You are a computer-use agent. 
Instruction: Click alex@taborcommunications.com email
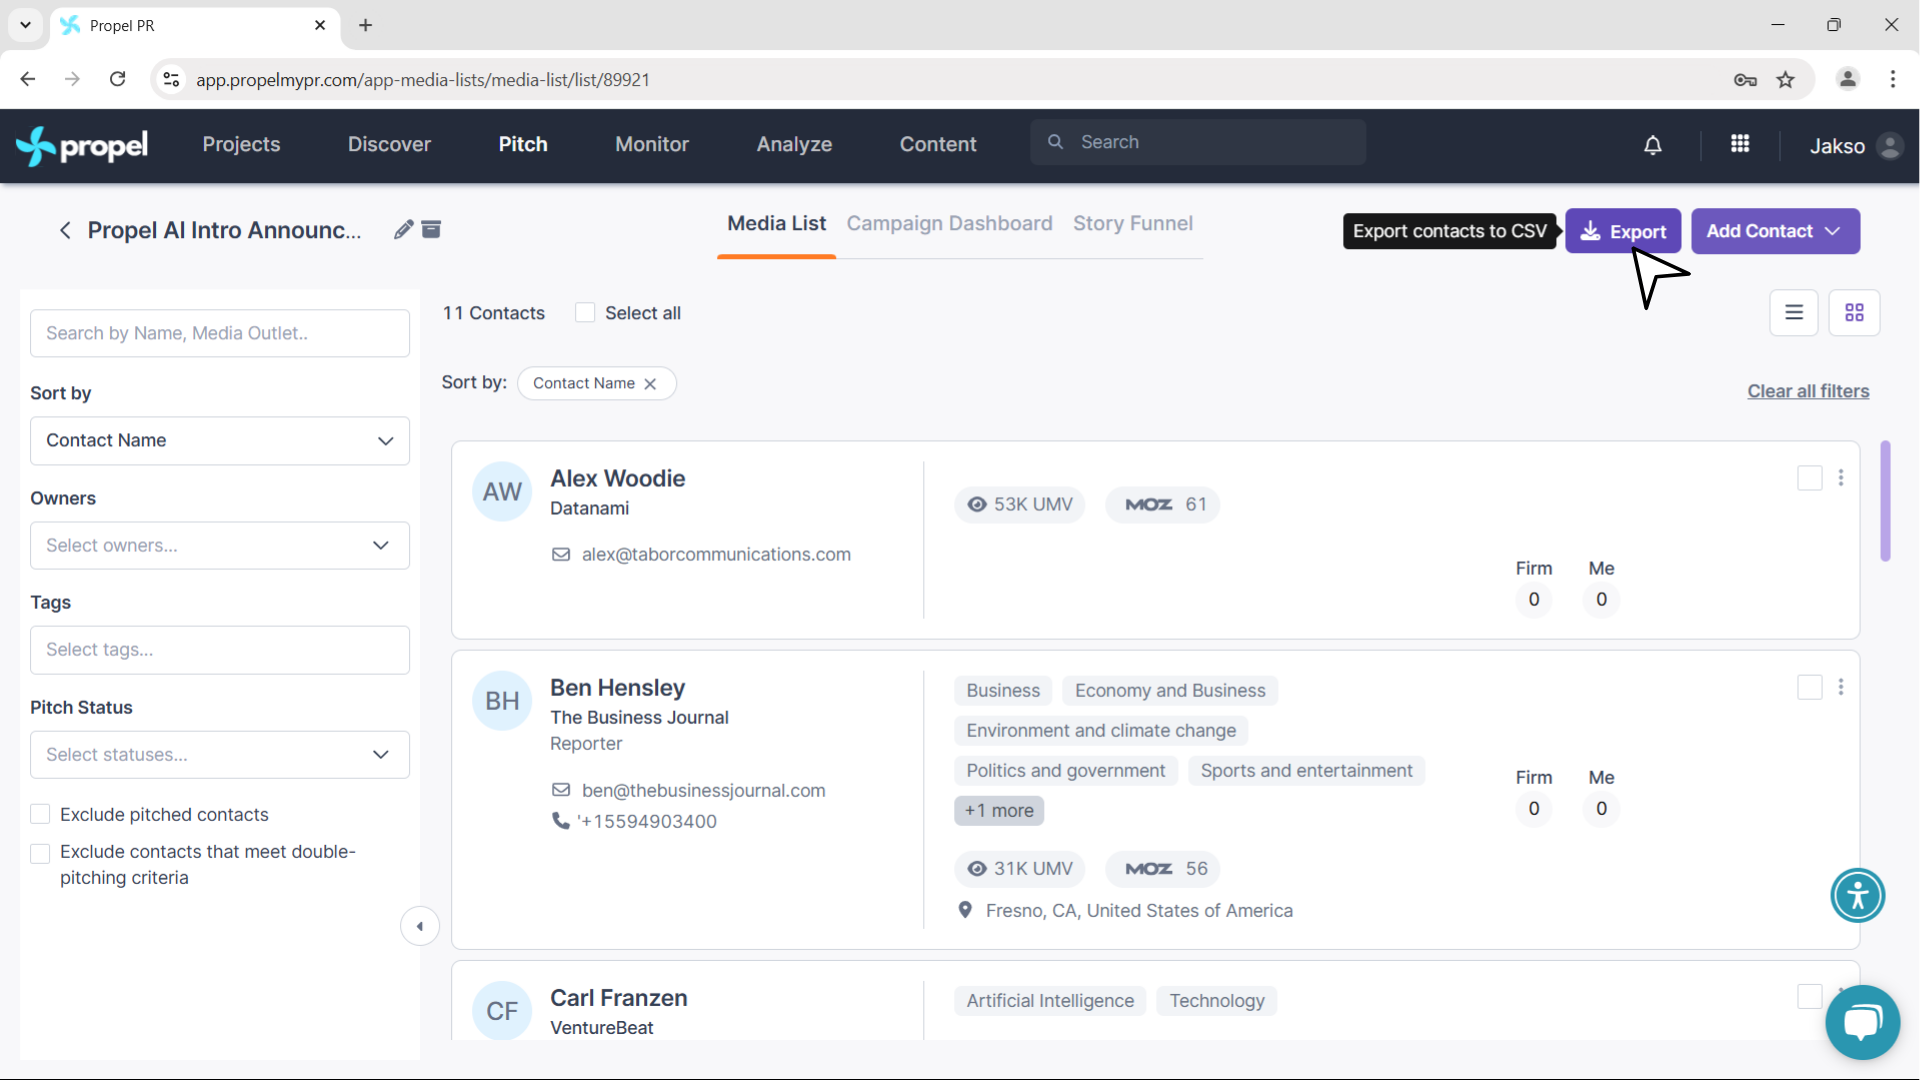point(716,555)
